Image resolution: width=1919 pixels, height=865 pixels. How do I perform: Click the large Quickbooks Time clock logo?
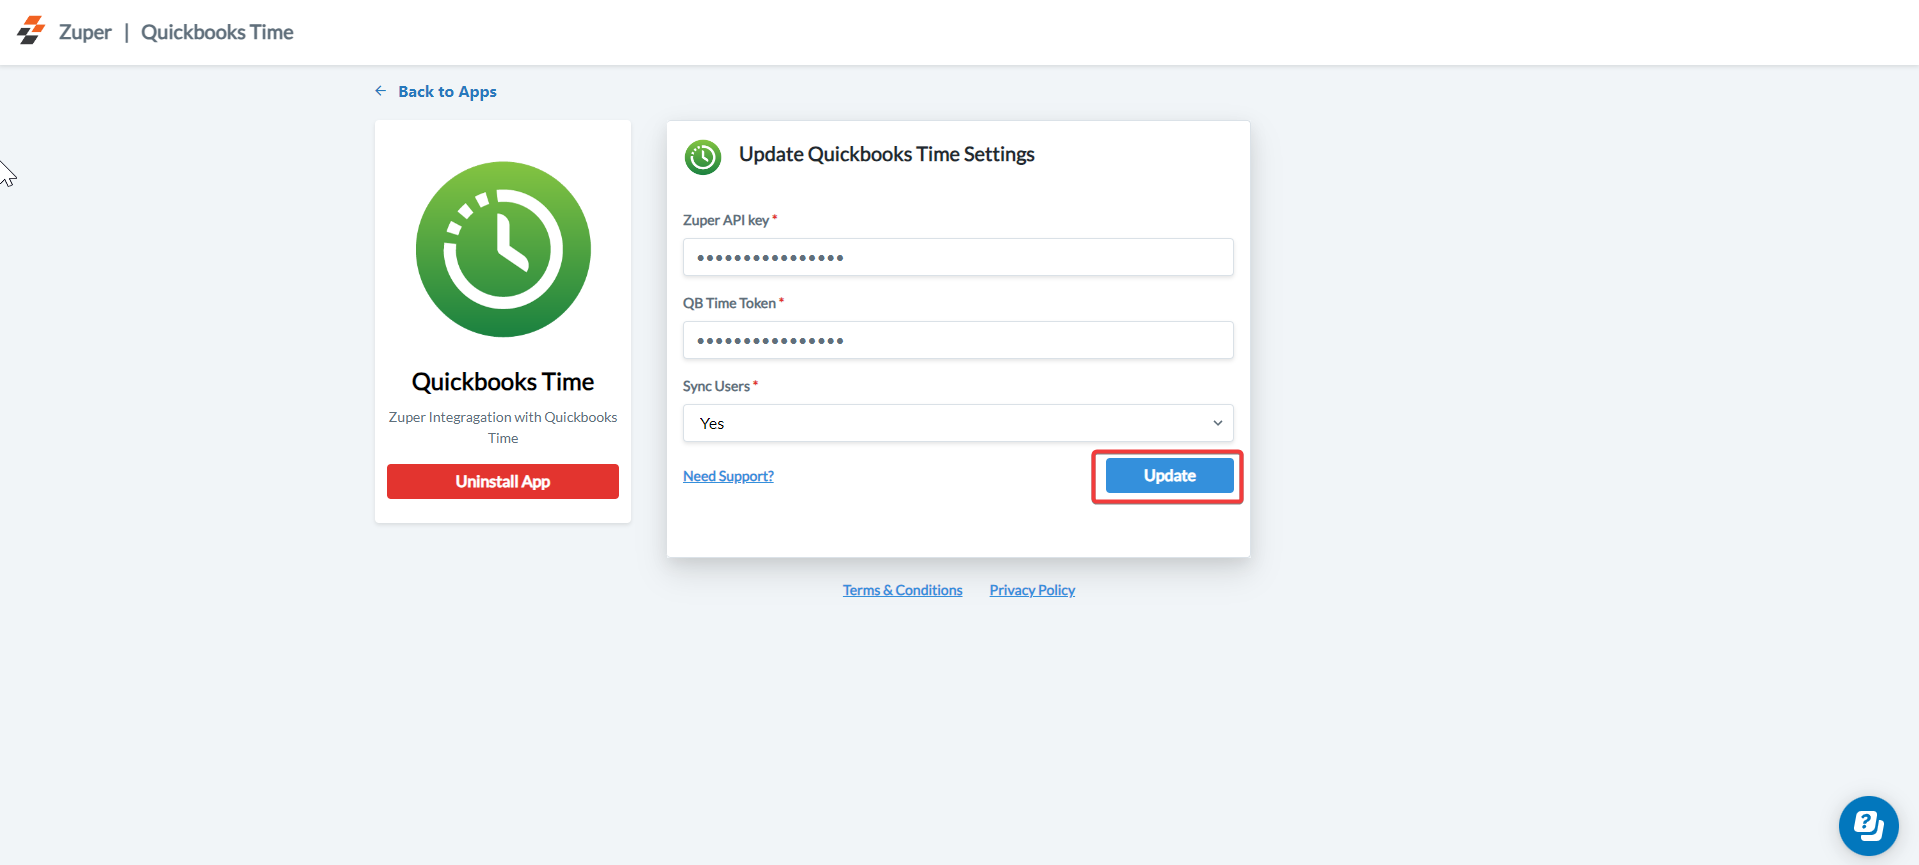[503, 249]
